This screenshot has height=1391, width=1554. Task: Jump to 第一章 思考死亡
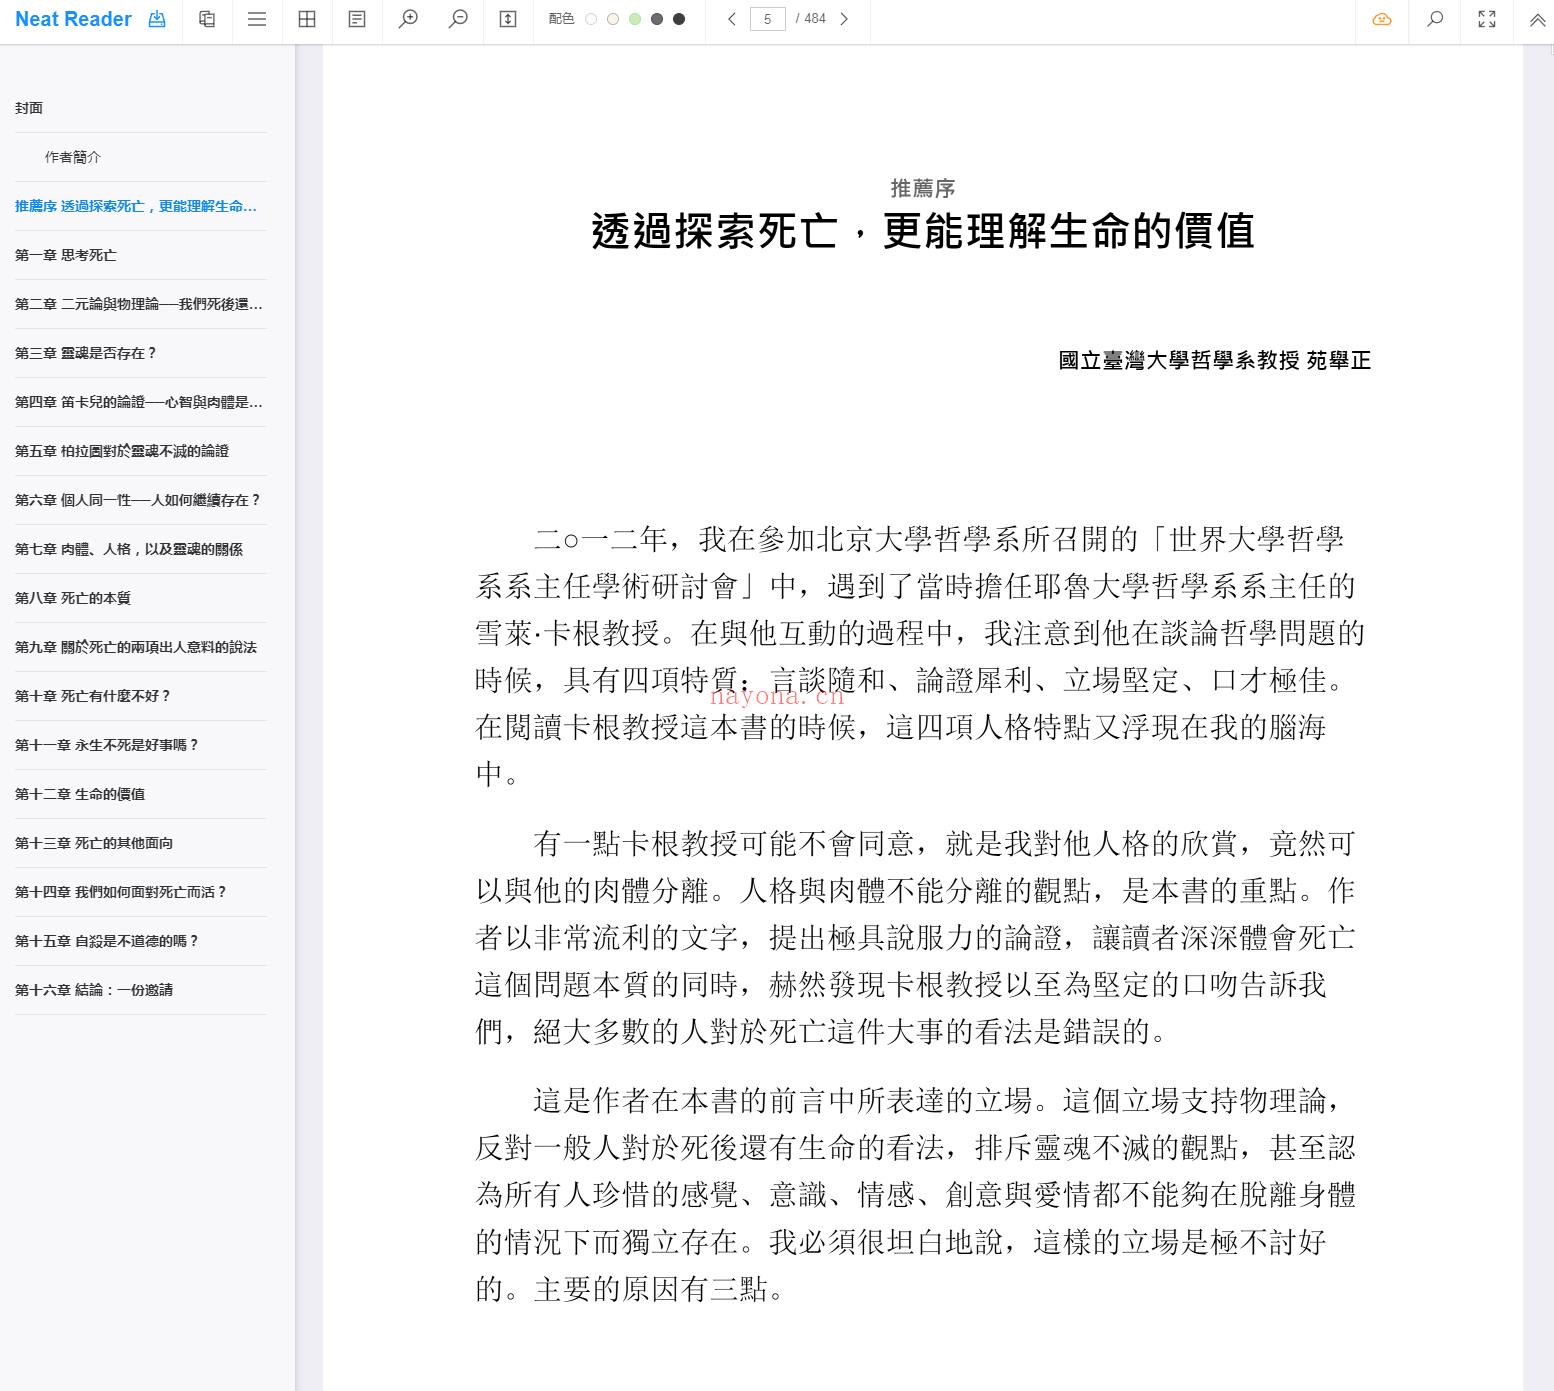[x=141, y=255]
